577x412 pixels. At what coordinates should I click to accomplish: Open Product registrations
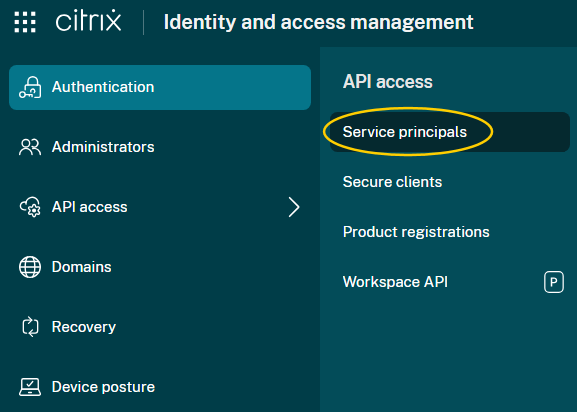450,232
